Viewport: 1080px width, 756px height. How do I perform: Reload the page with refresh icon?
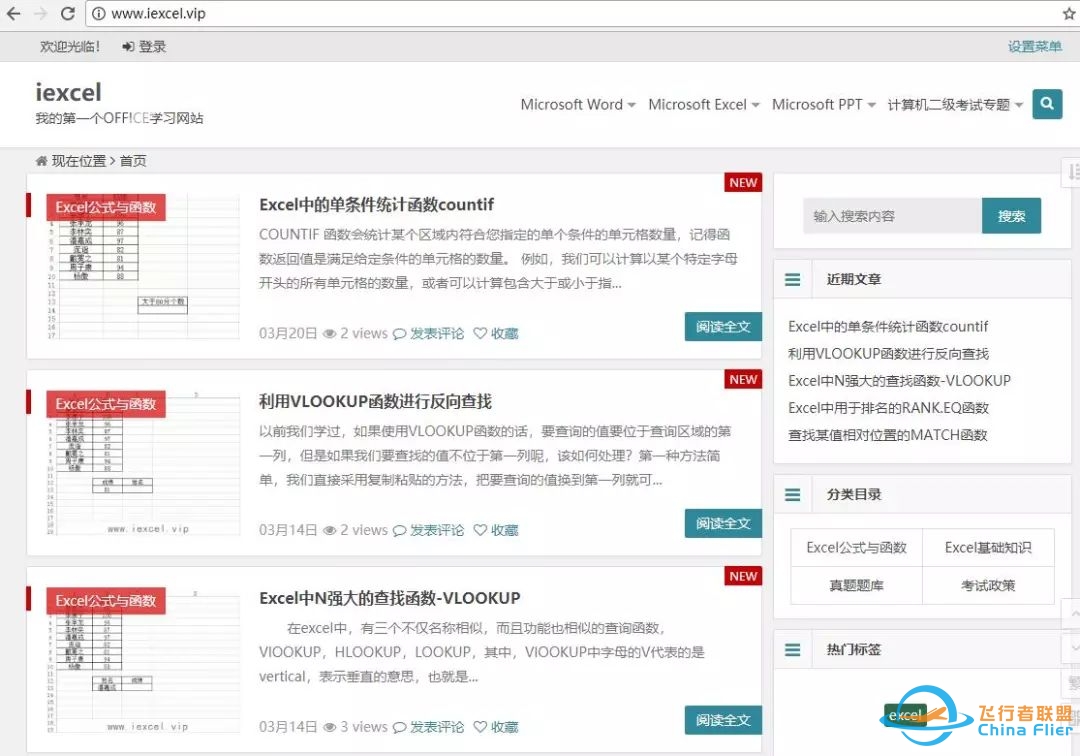point(68,13)
